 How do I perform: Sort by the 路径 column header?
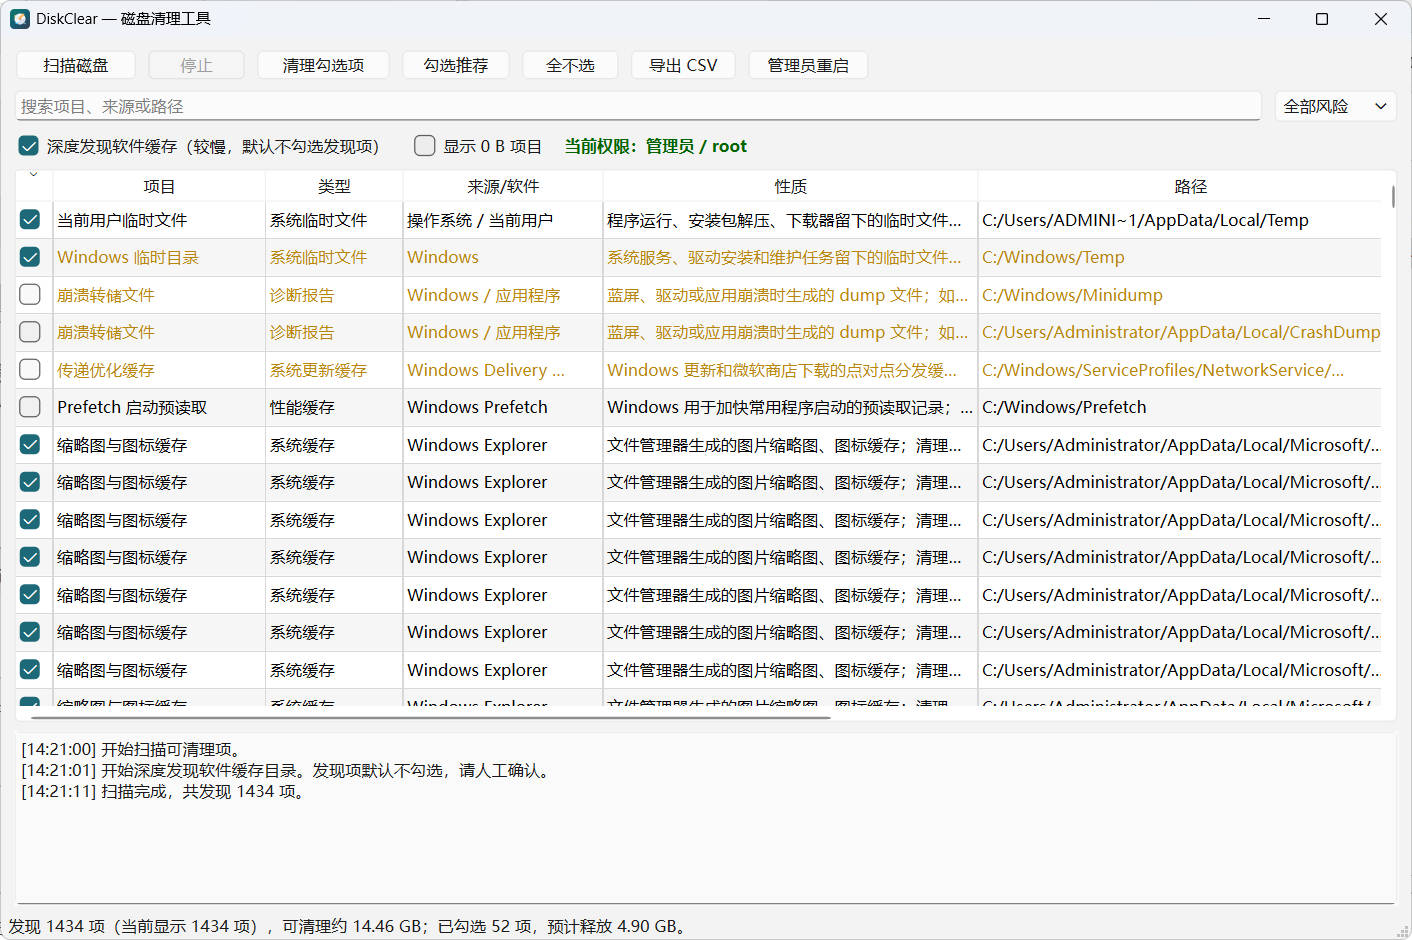1190,186
